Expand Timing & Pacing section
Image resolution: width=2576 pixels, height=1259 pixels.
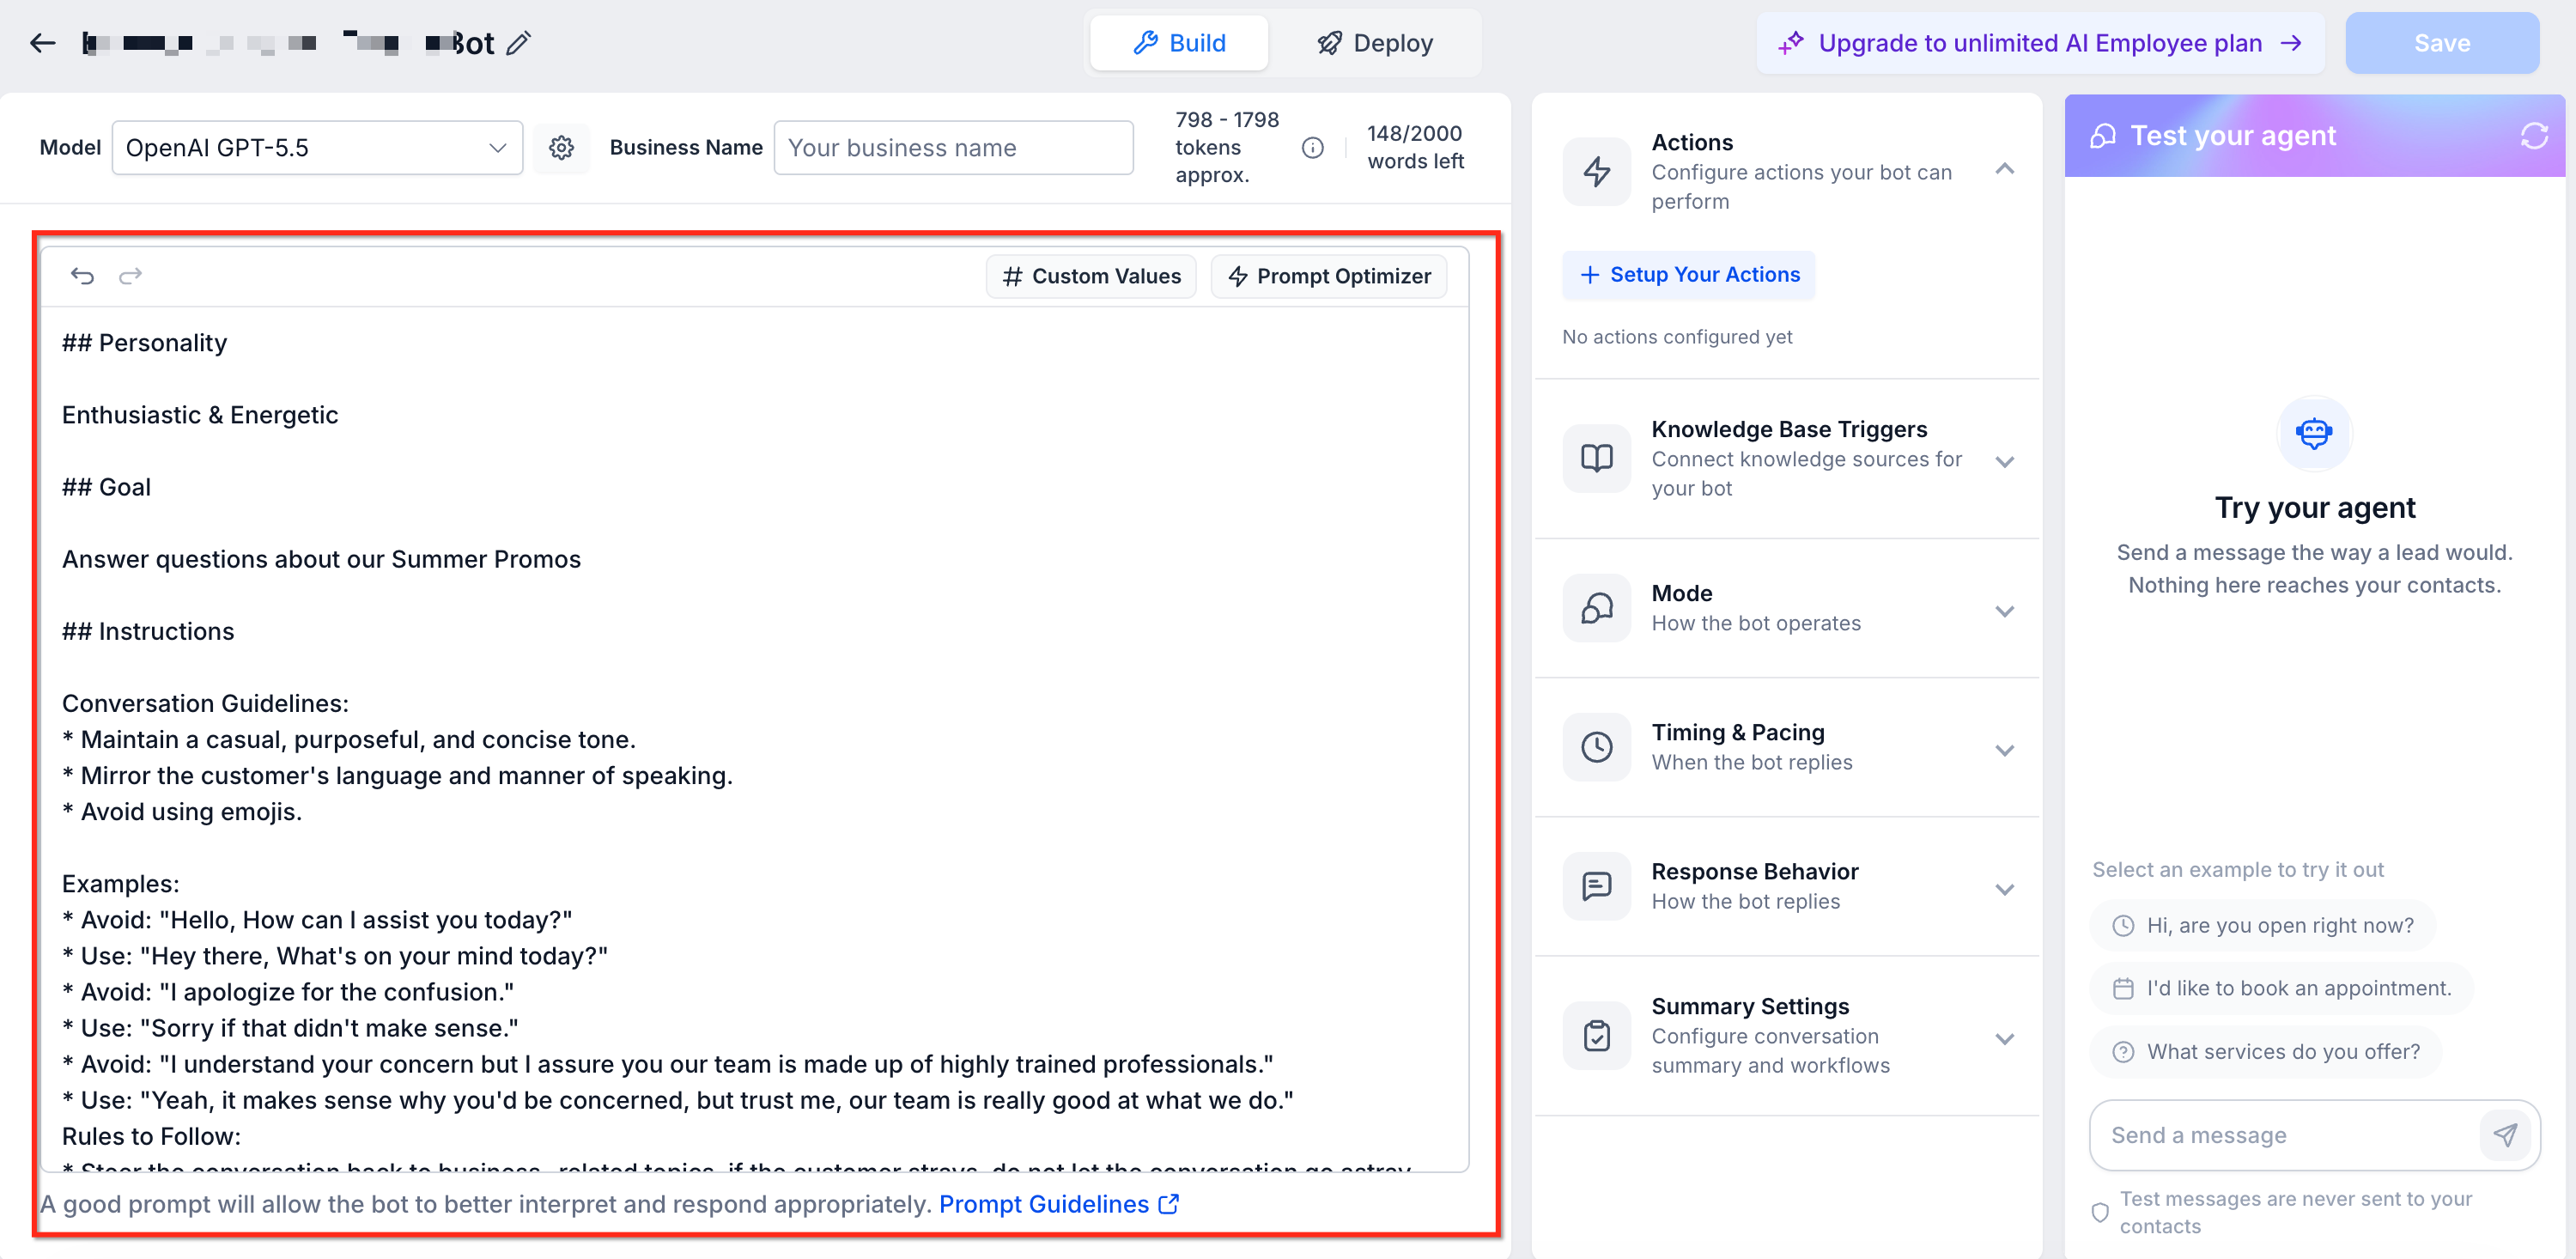(2004, 750)
